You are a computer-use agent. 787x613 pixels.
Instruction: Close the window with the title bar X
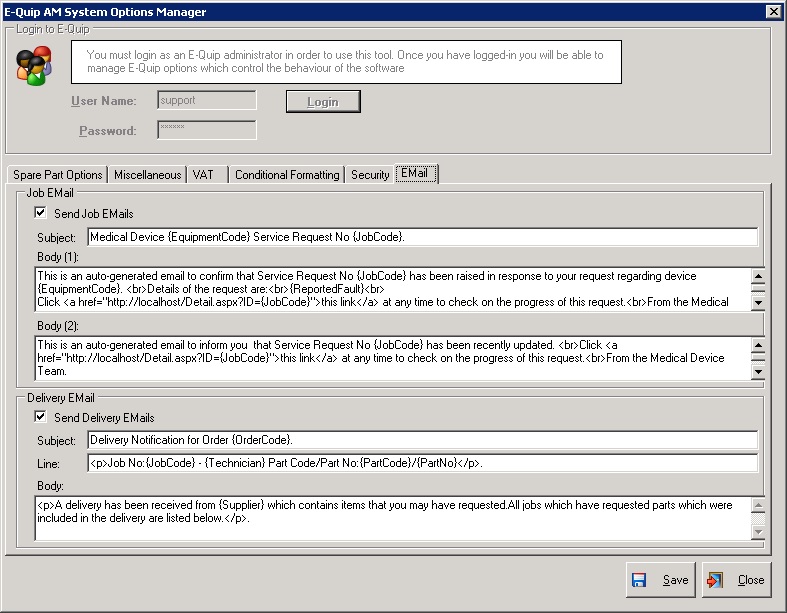(x=774, y=12)
